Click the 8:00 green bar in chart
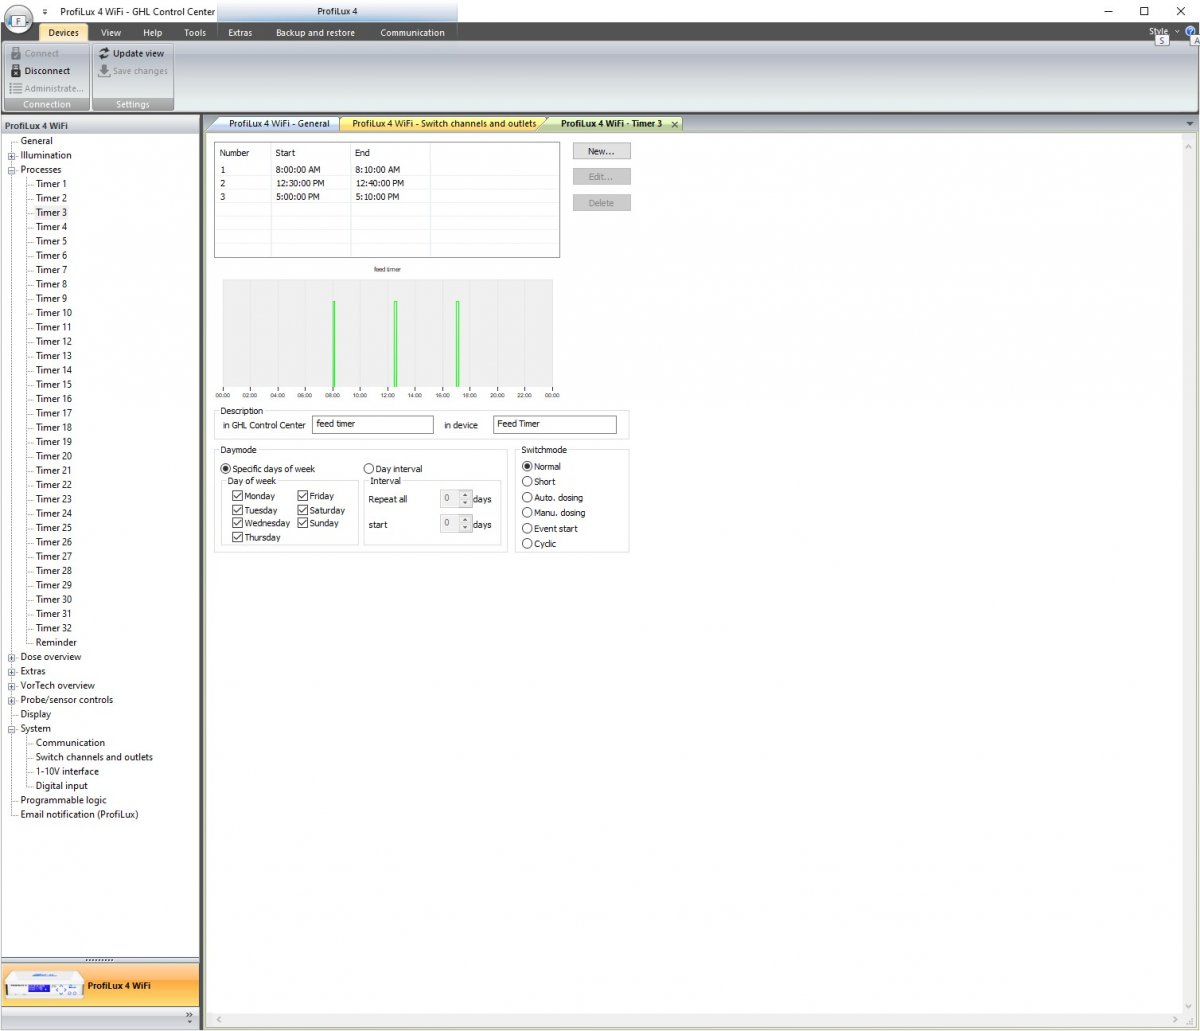 (x=333, y=343)
